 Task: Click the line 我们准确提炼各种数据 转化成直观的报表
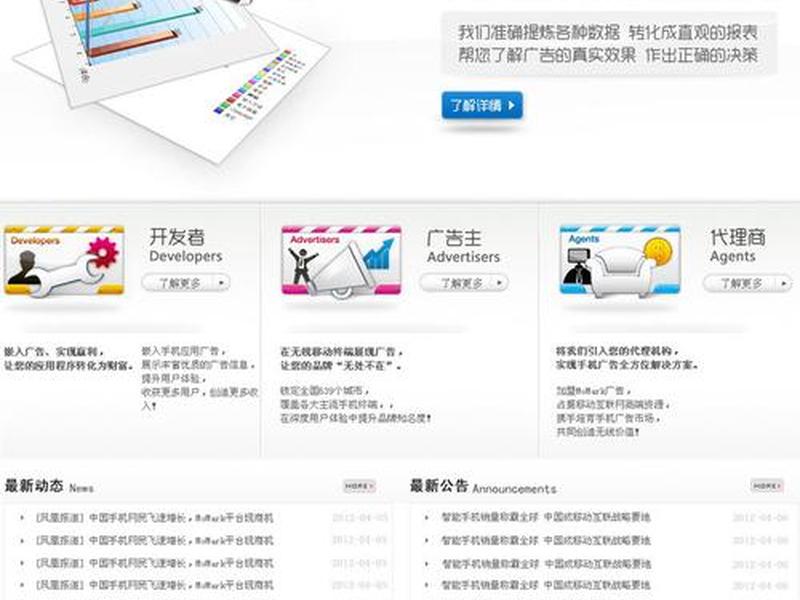click(x=607, y=33)
